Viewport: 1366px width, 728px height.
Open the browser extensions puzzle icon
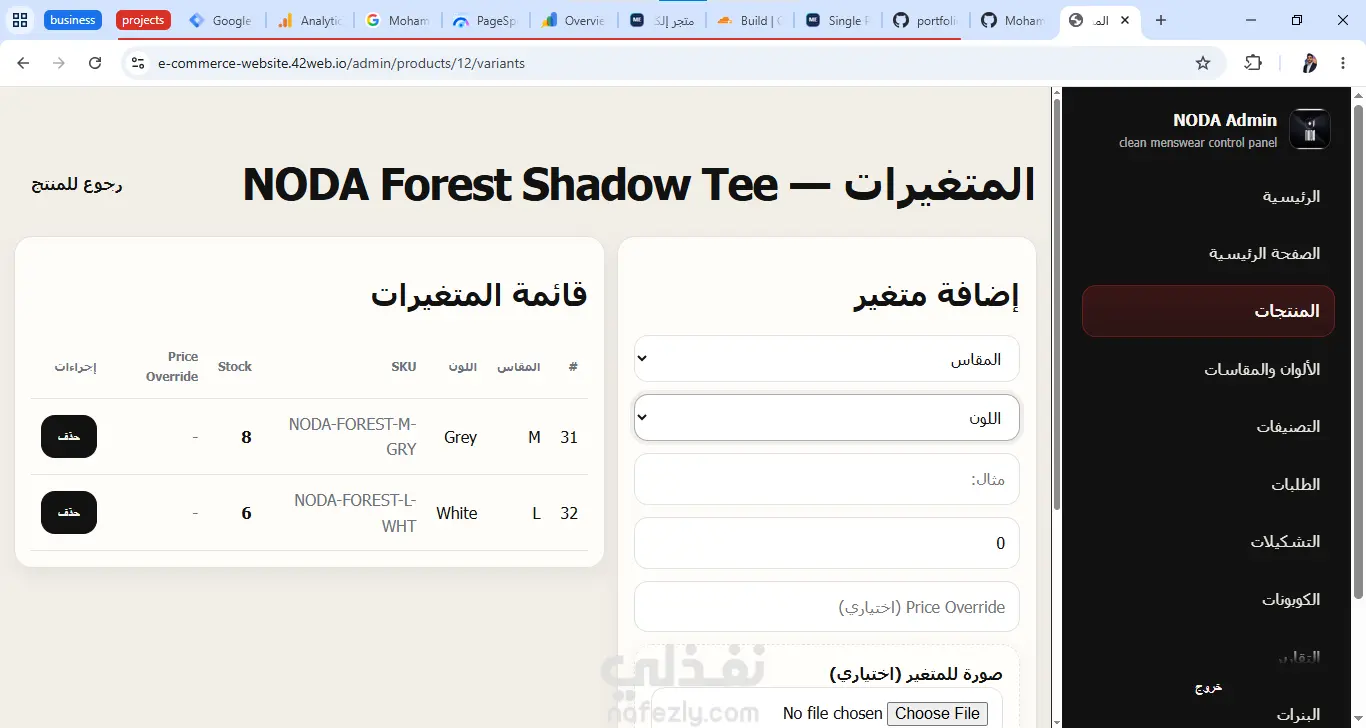point(1253,63)
